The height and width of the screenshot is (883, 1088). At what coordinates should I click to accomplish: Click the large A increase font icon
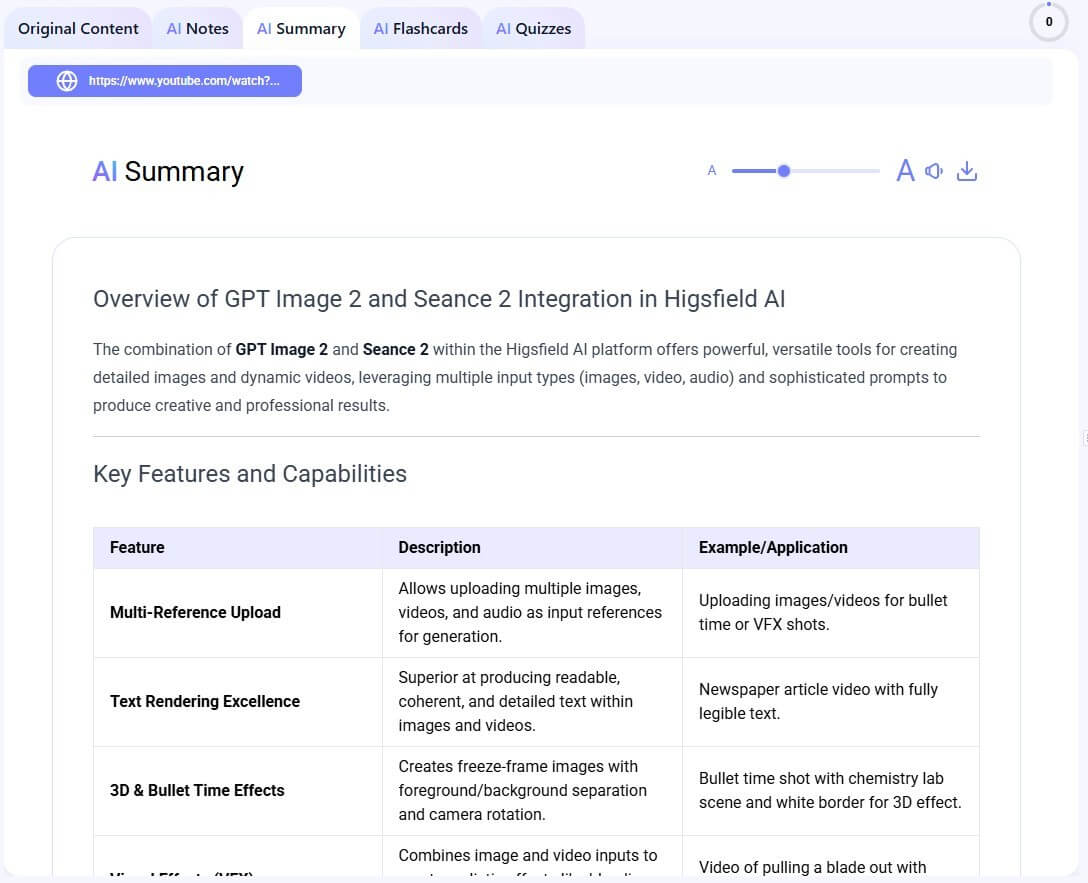coord(905,171)
